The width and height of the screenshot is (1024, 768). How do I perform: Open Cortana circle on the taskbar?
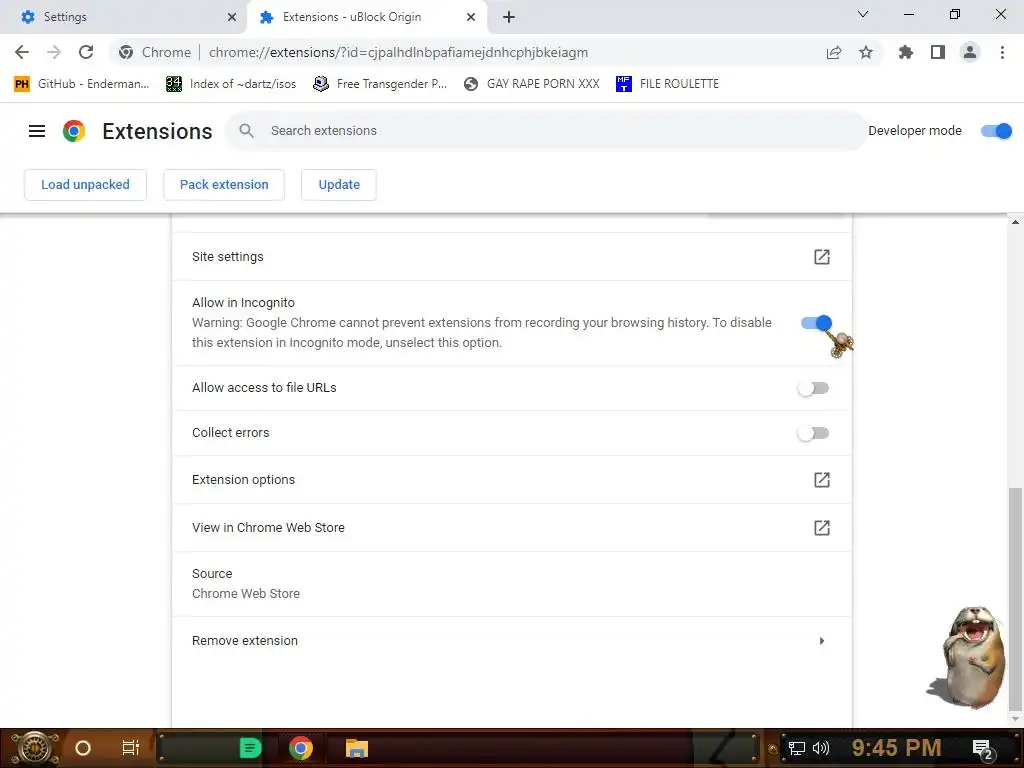(83, 748)
